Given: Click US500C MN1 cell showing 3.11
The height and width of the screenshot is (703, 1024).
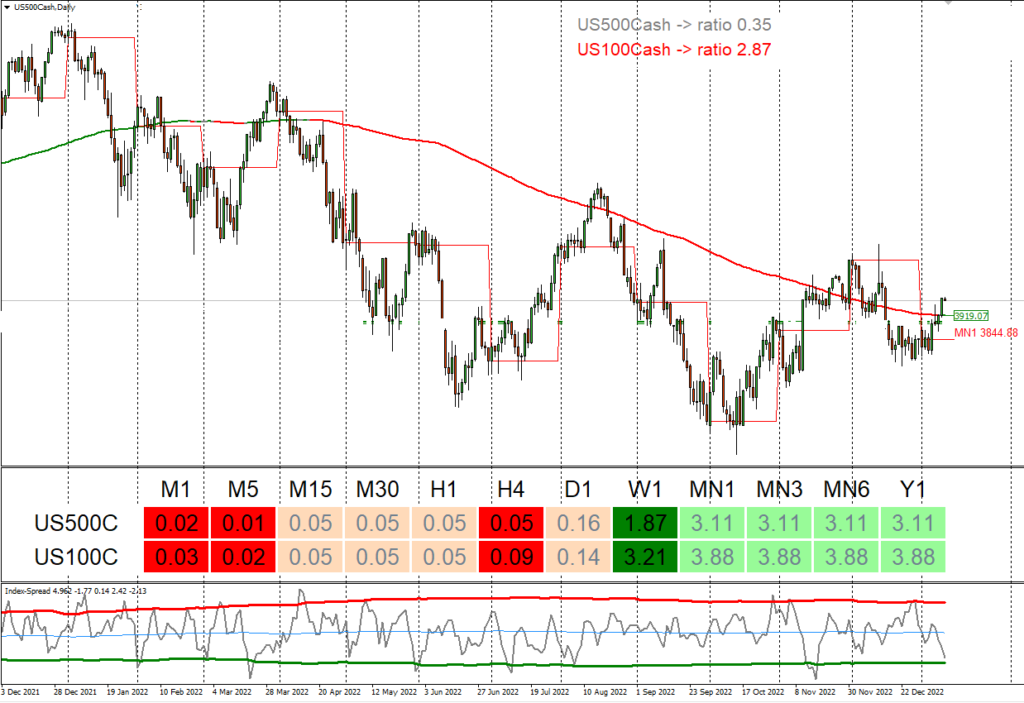Looking at the screenshot, I should click(712, 523).
